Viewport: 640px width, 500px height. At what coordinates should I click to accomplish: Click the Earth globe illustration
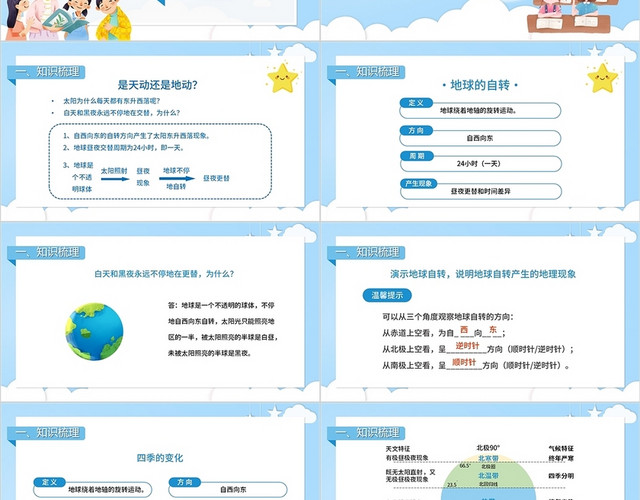pos(94,331)
